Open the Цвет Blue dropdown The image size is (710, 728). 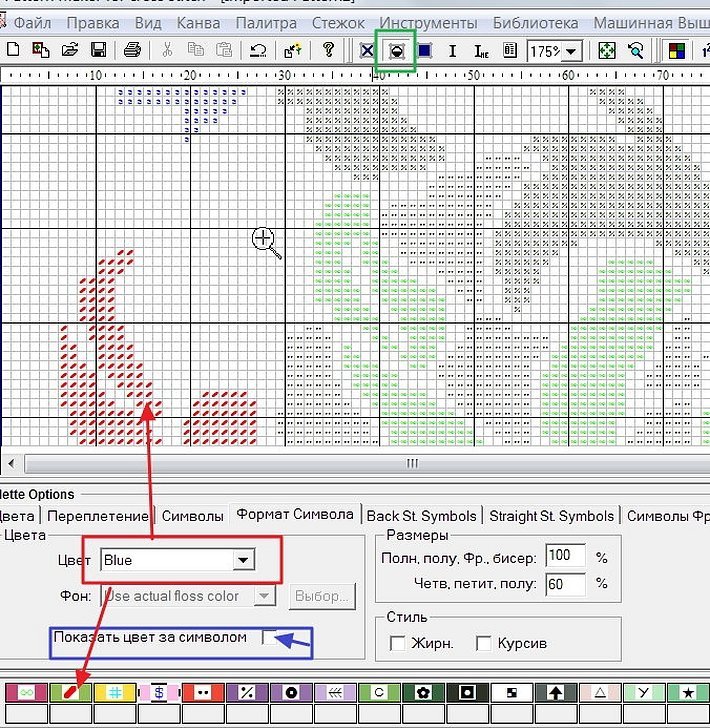tap(243, 560)
